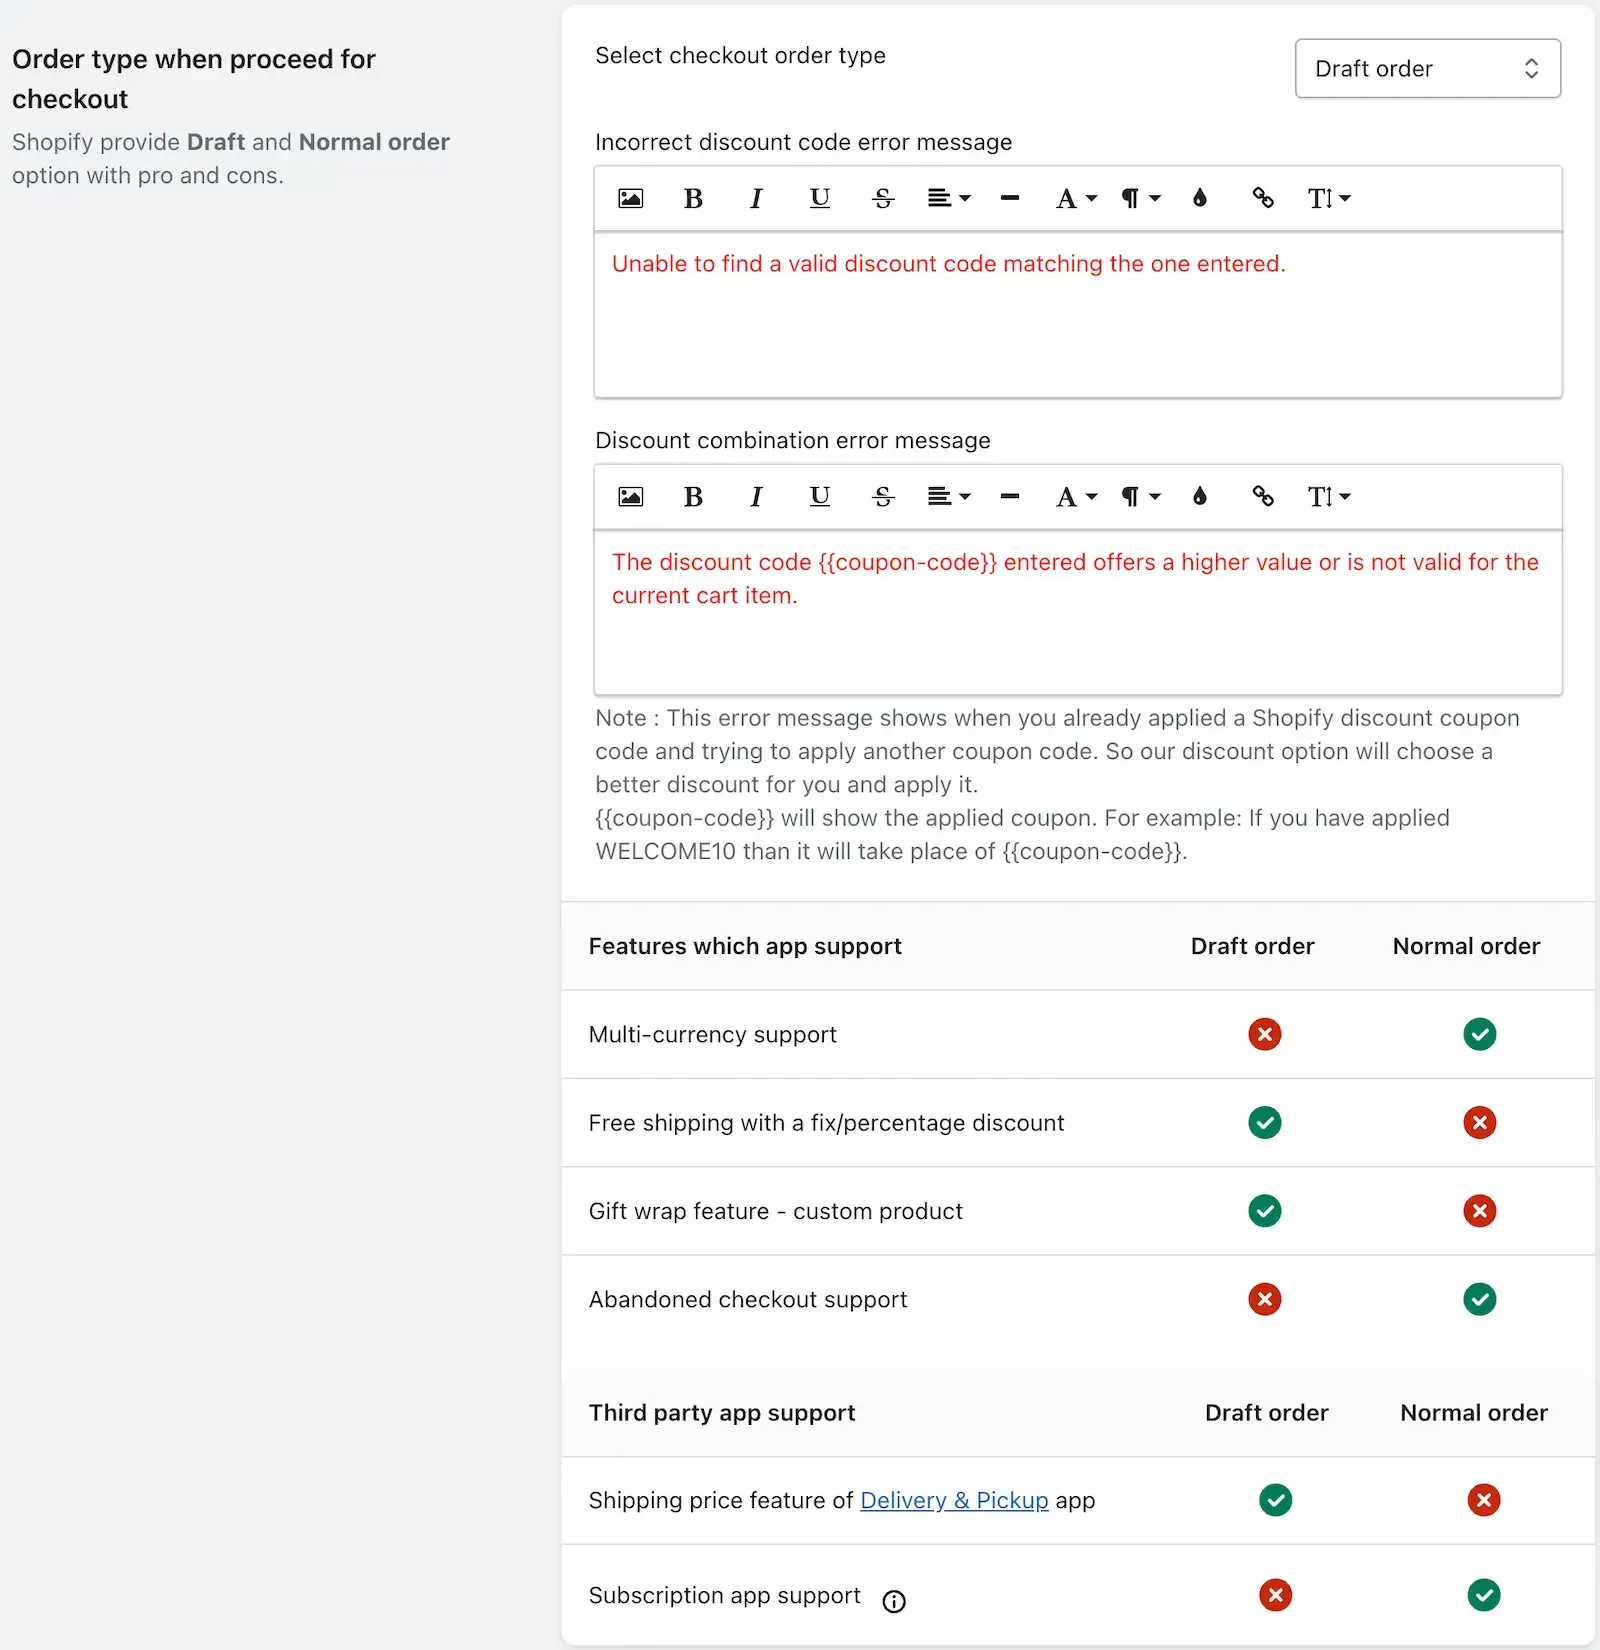Click inside discount combination error message text area

1078,612
